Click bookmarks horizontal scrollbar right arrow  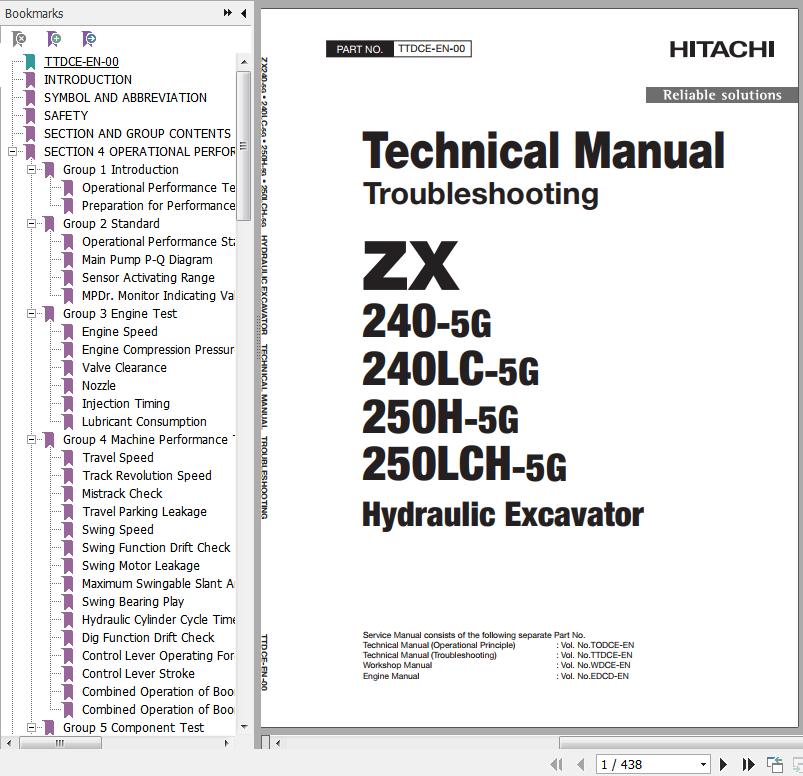pyautogui.click(x=227, y=742)
